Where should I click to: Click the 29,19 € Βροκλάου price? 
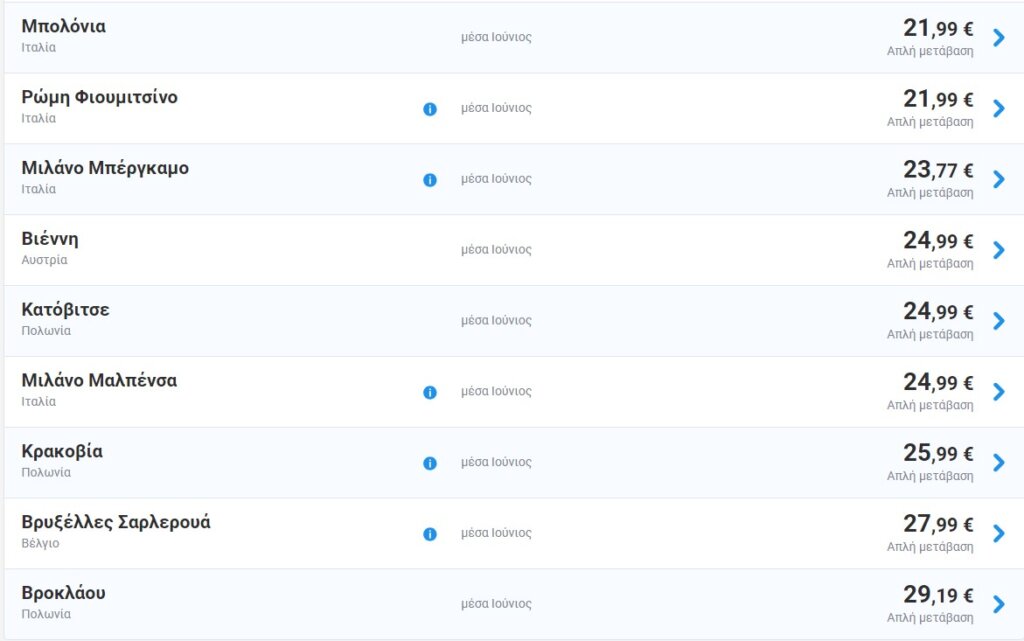(937, 595)
